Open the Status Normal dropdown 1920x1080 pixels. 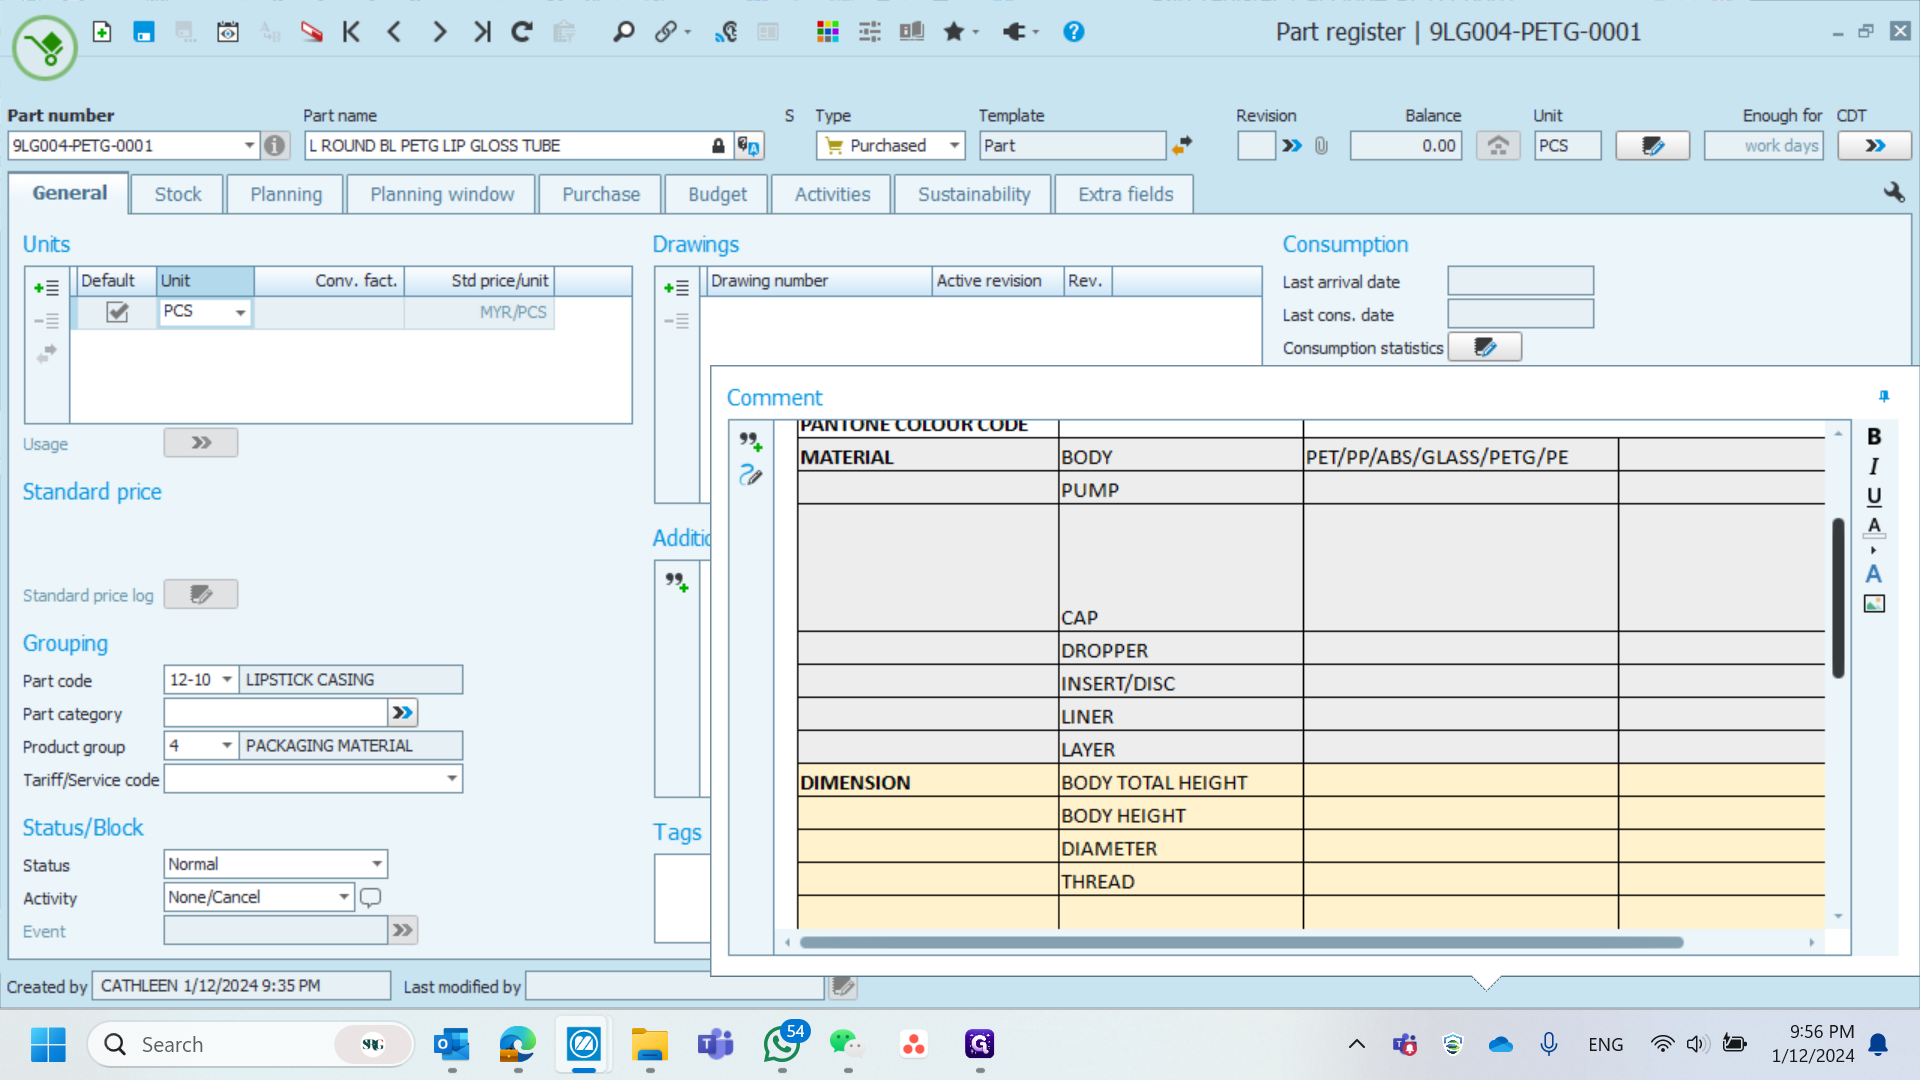click(x=377, y=863)
